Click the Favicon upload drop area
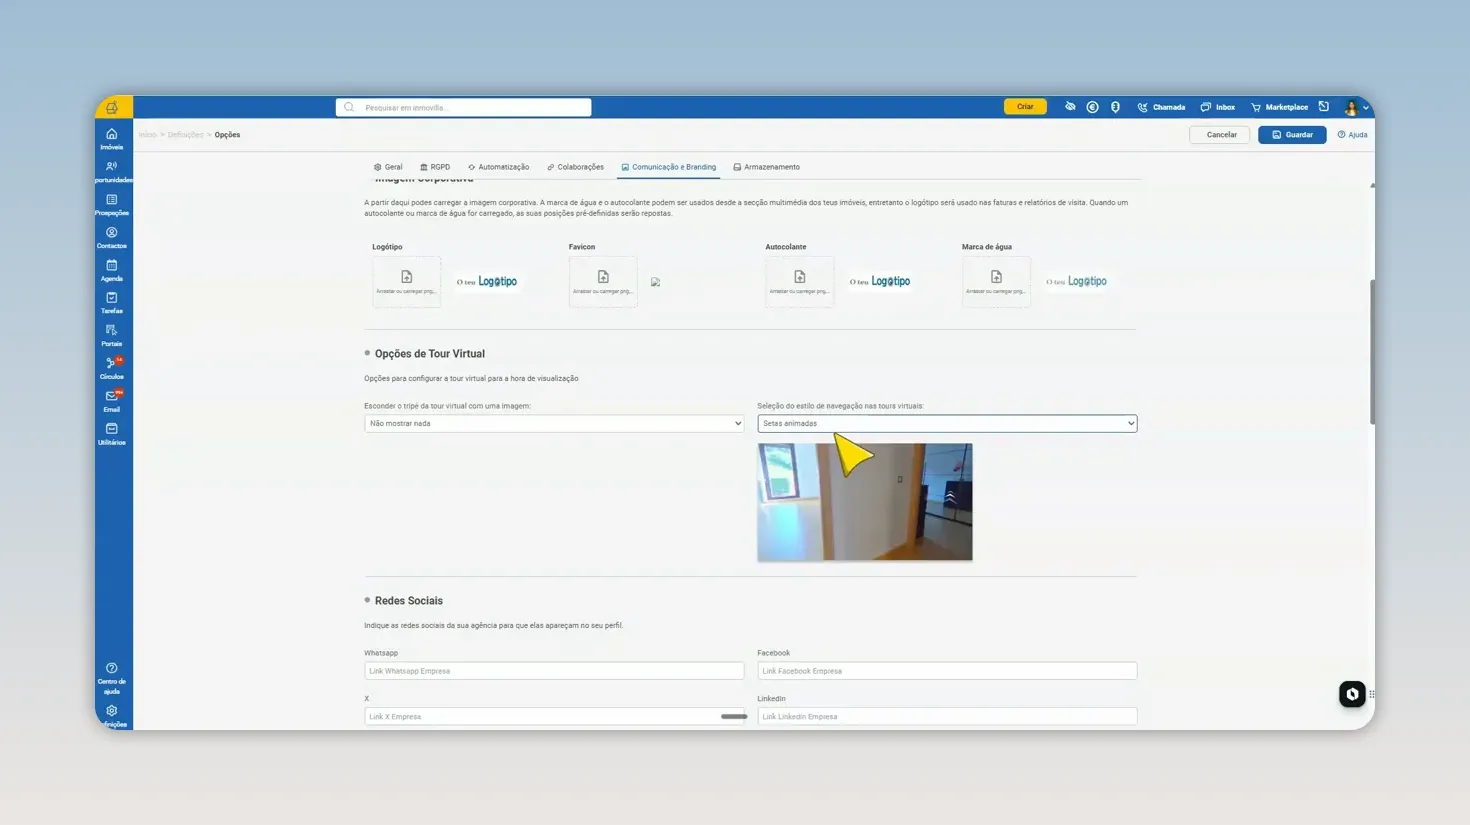The height and width of the screenshot is (825, 1470). coord(603,282)
